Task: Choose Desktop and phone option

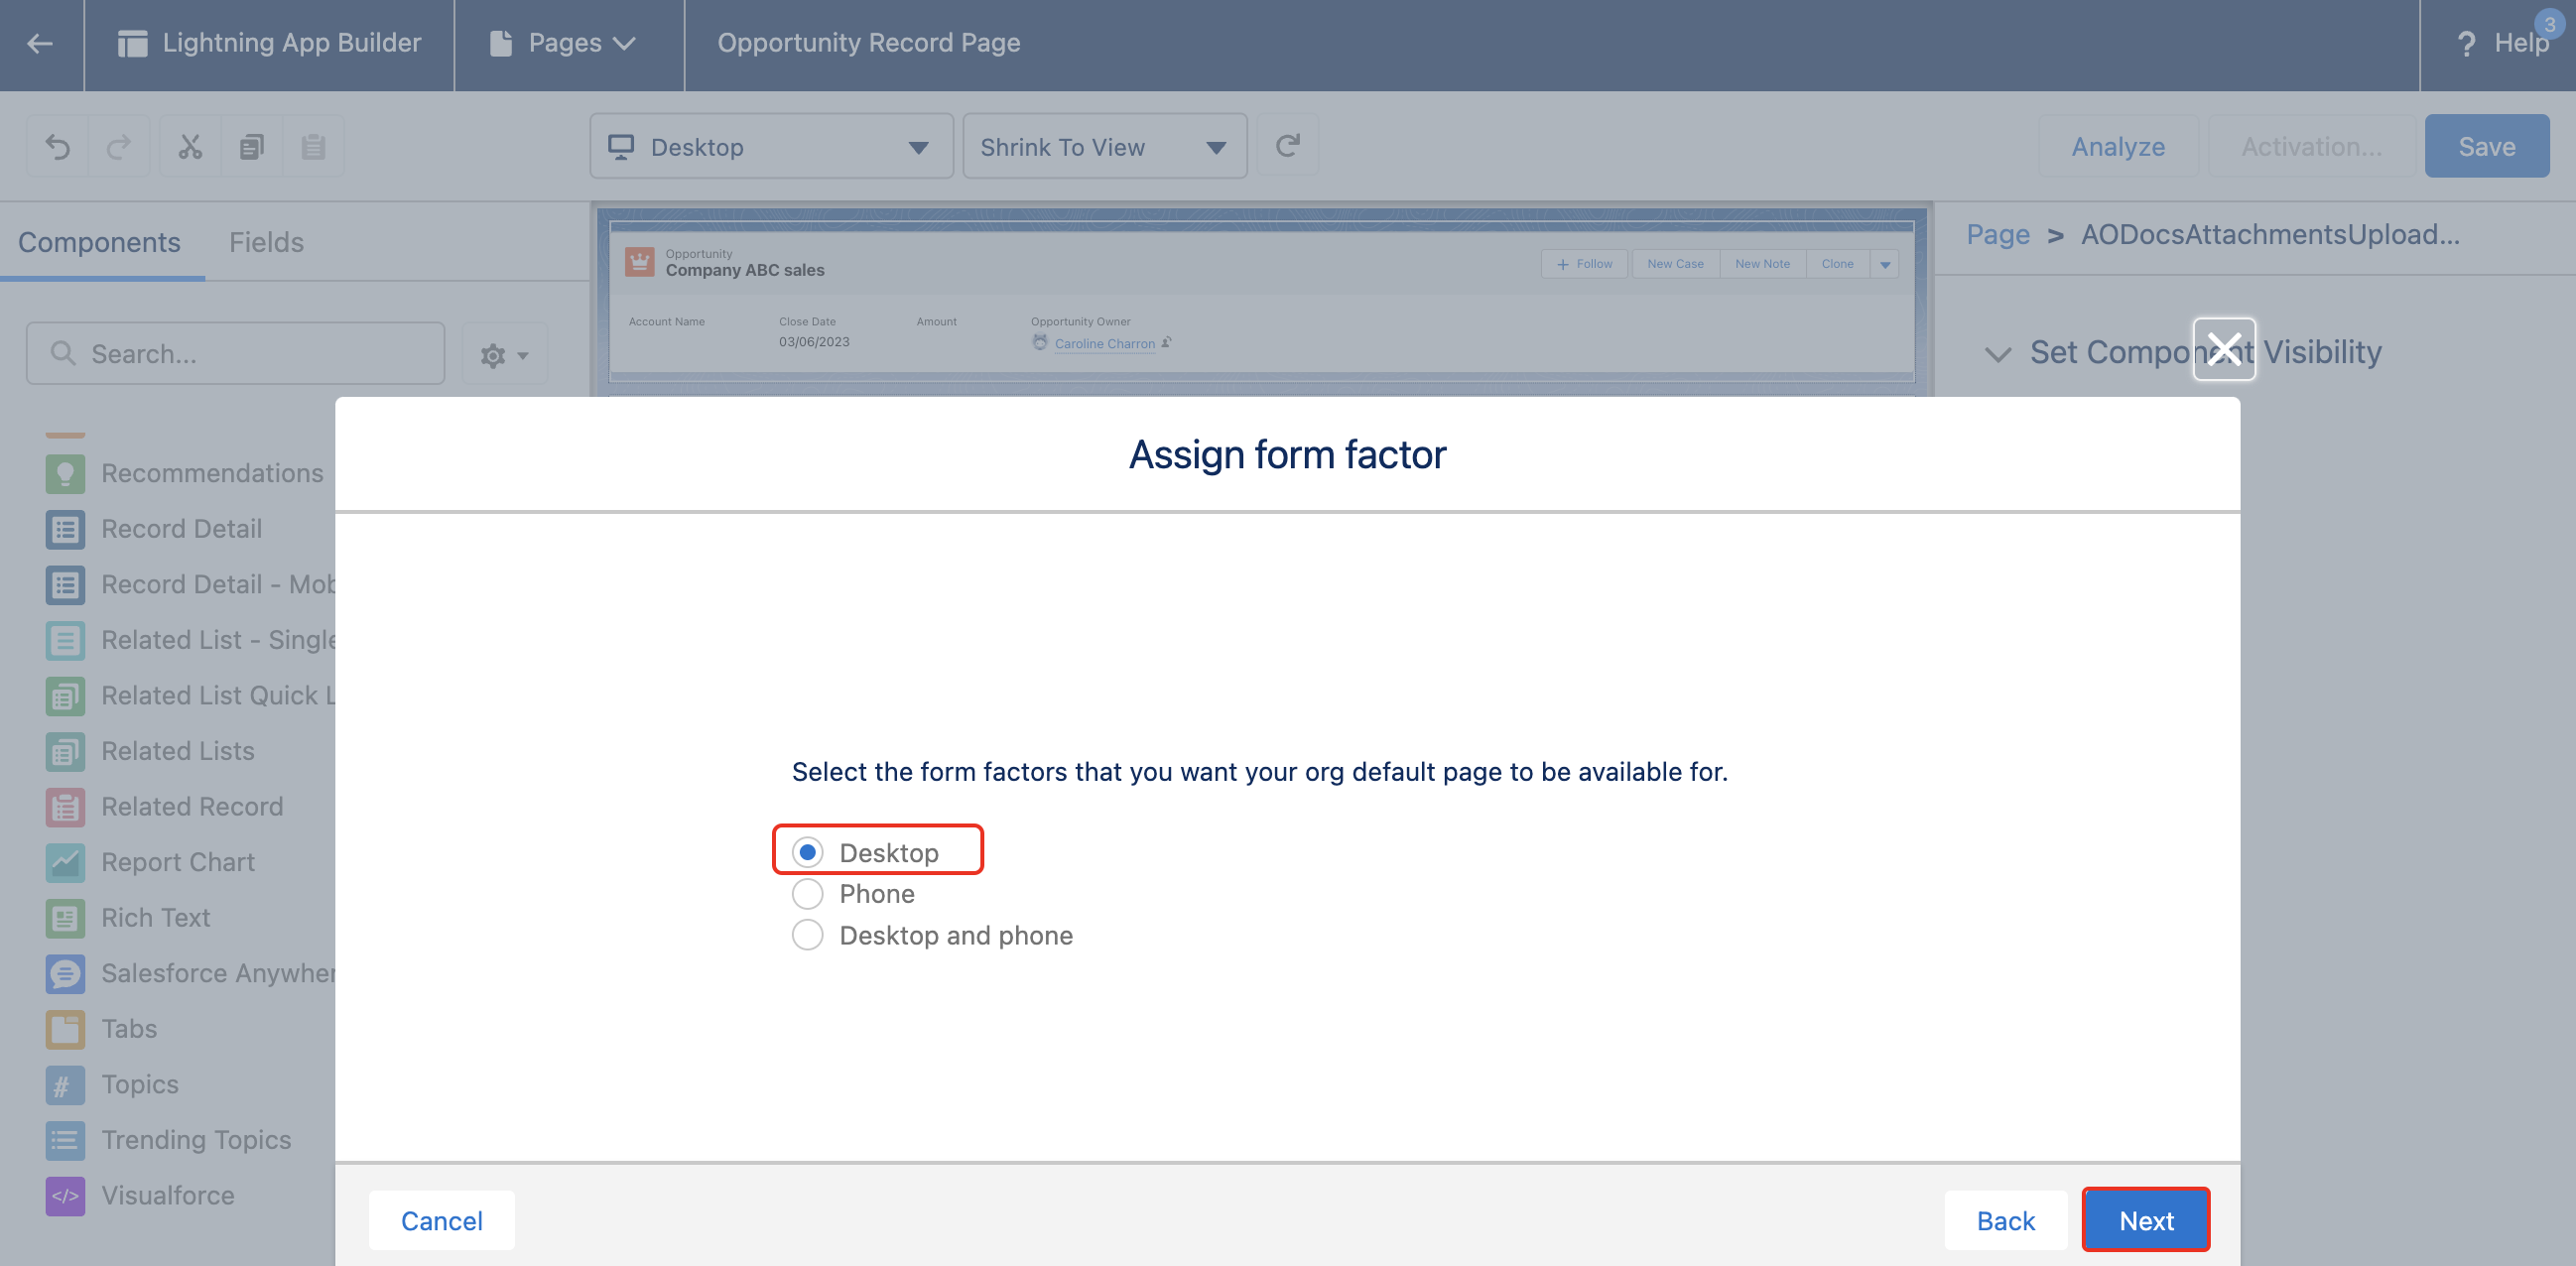Action: point(807,935)
